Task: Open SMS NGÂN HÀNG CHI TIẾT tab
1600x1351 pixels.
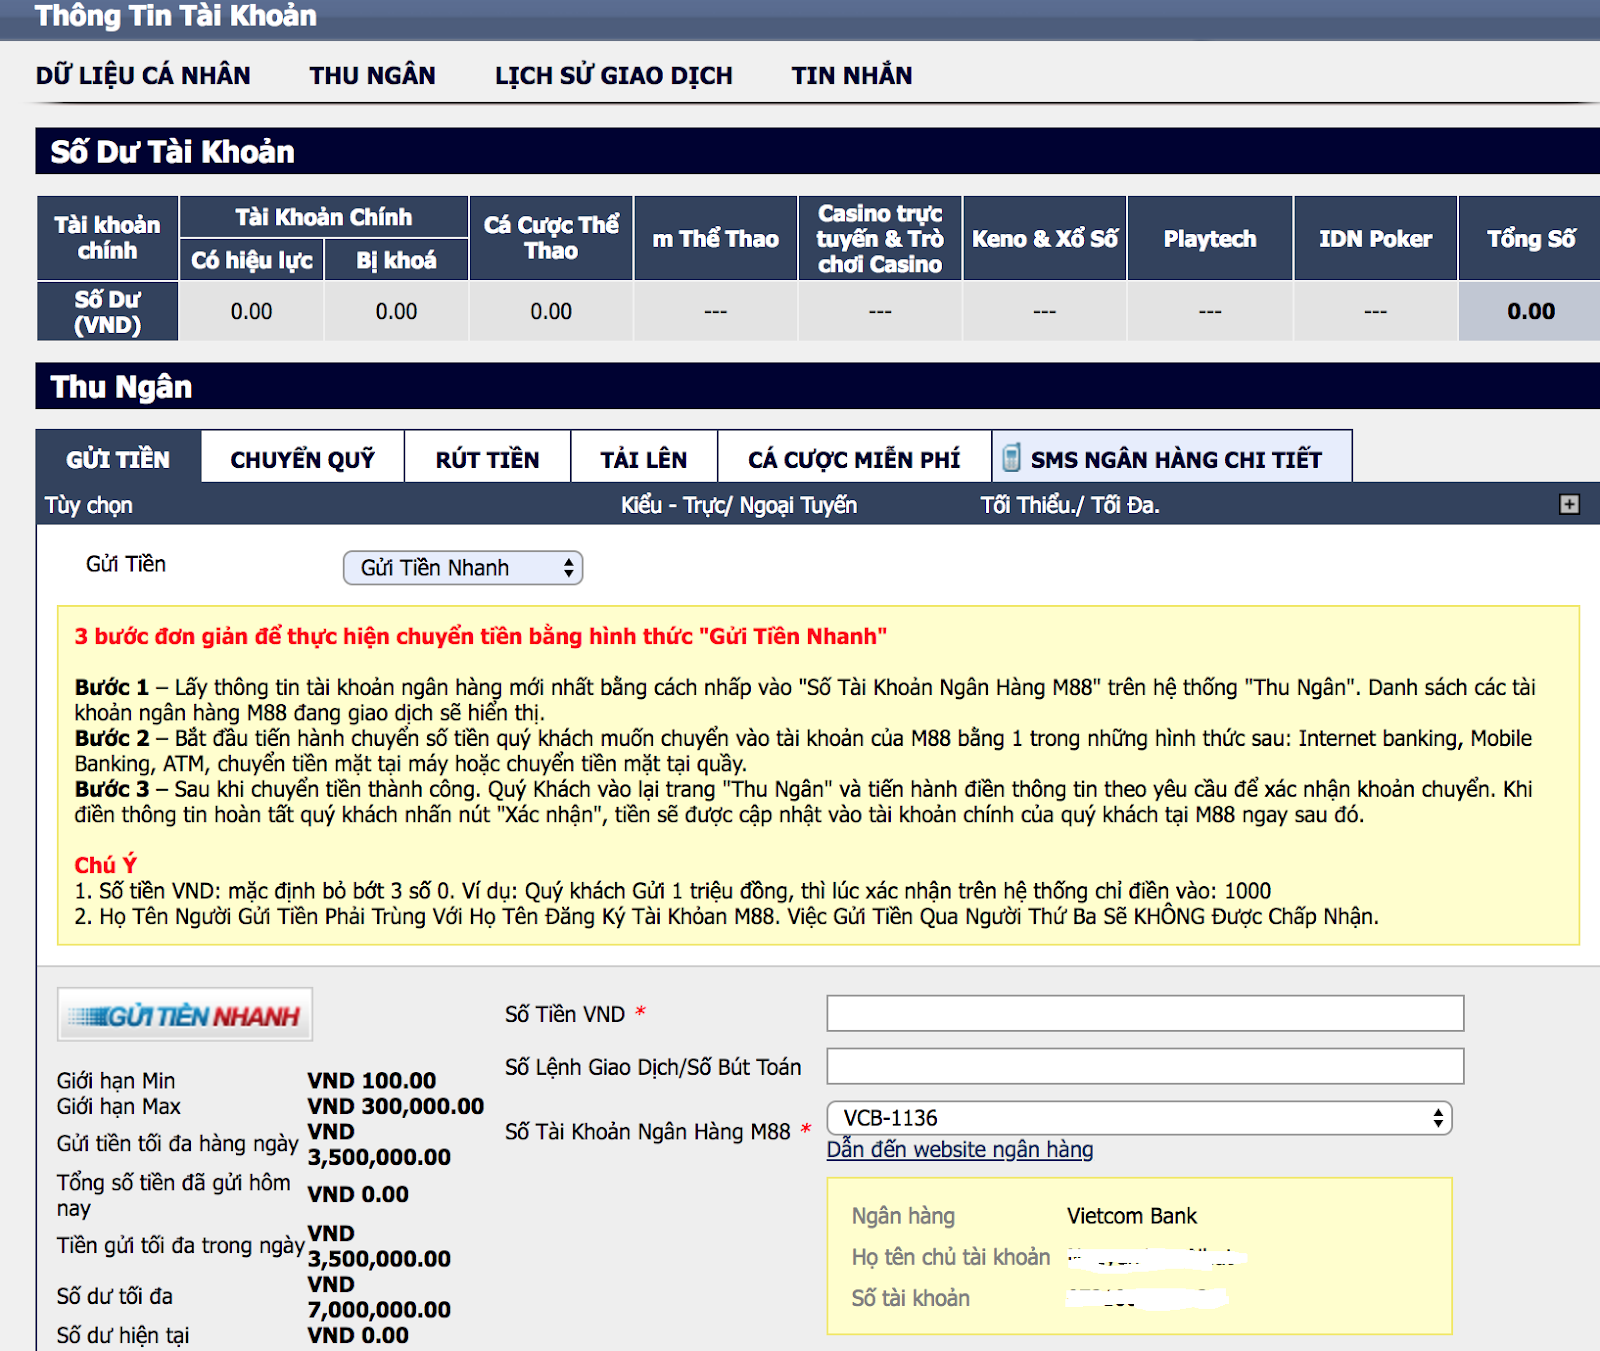Action: click(1172, 458)
